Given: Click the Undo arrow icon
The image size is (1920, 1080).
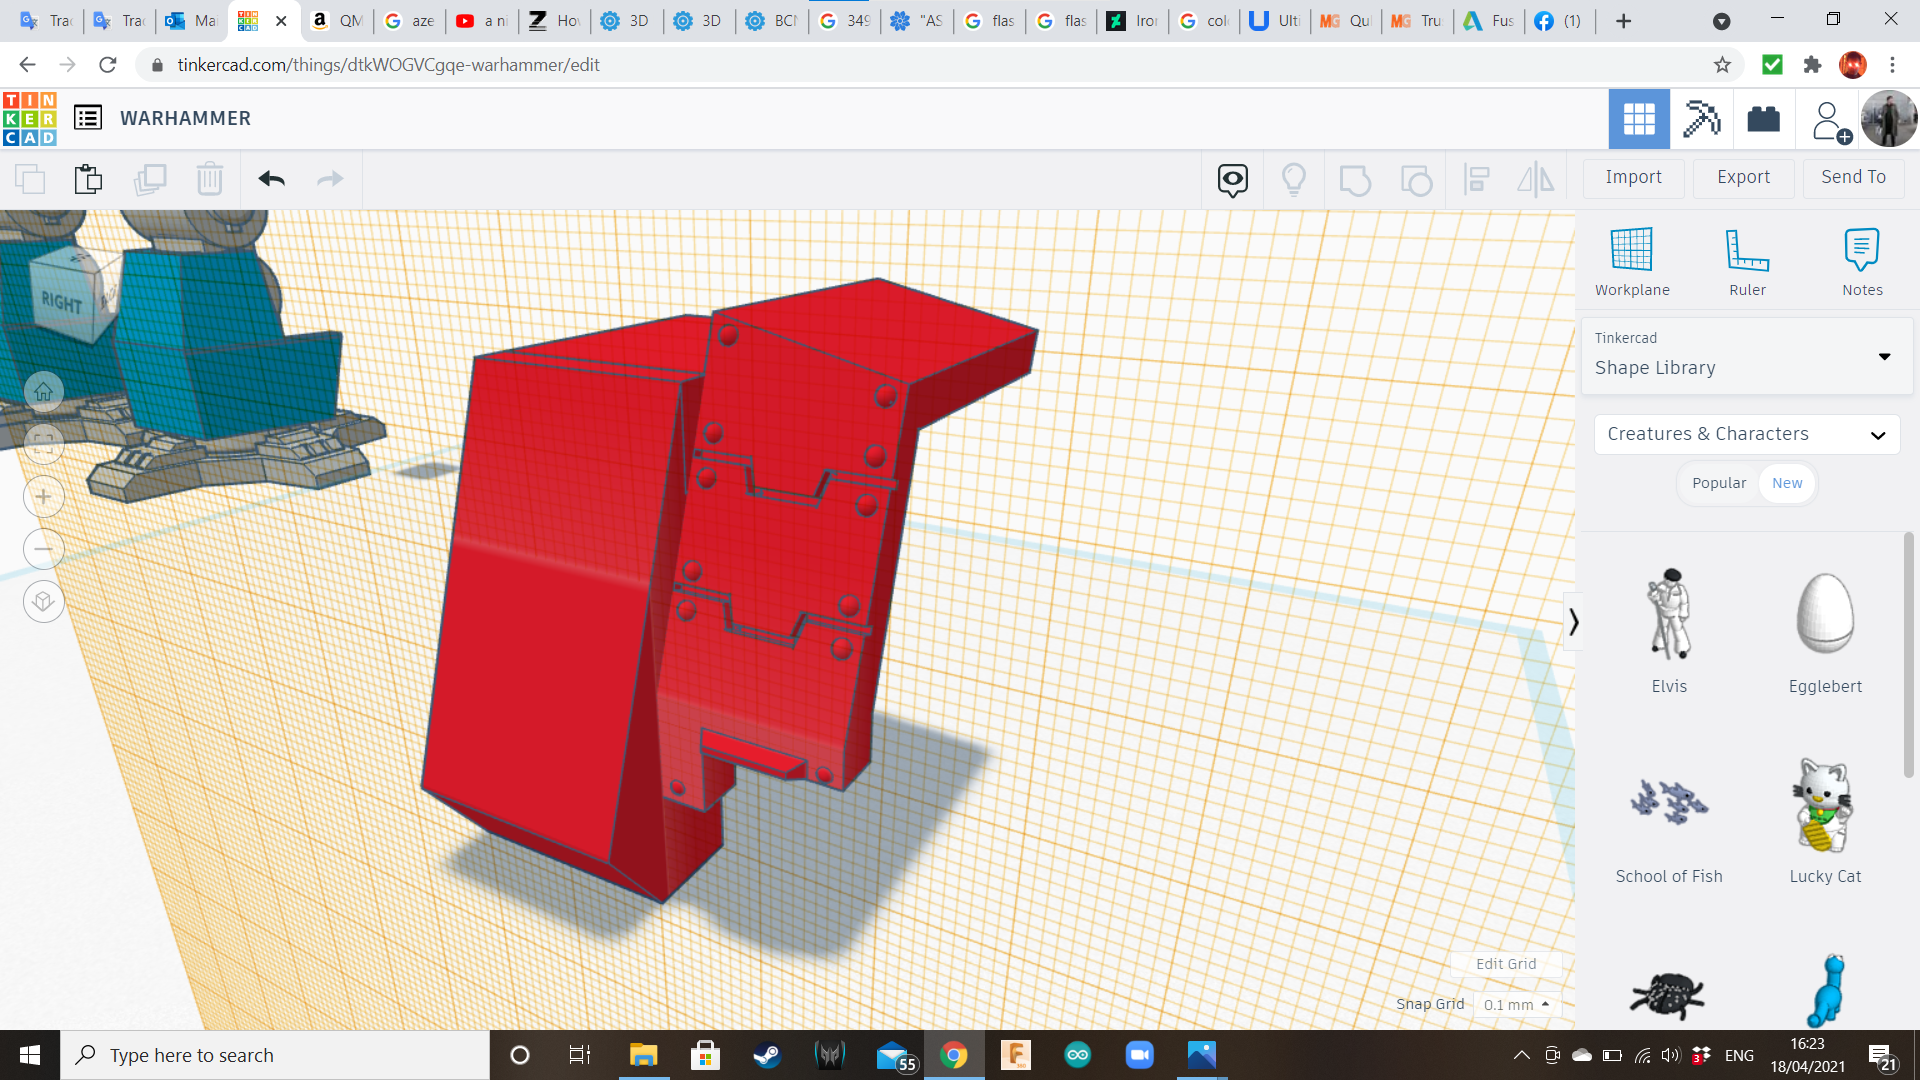Looking at the screenshot, I should 271,179.
